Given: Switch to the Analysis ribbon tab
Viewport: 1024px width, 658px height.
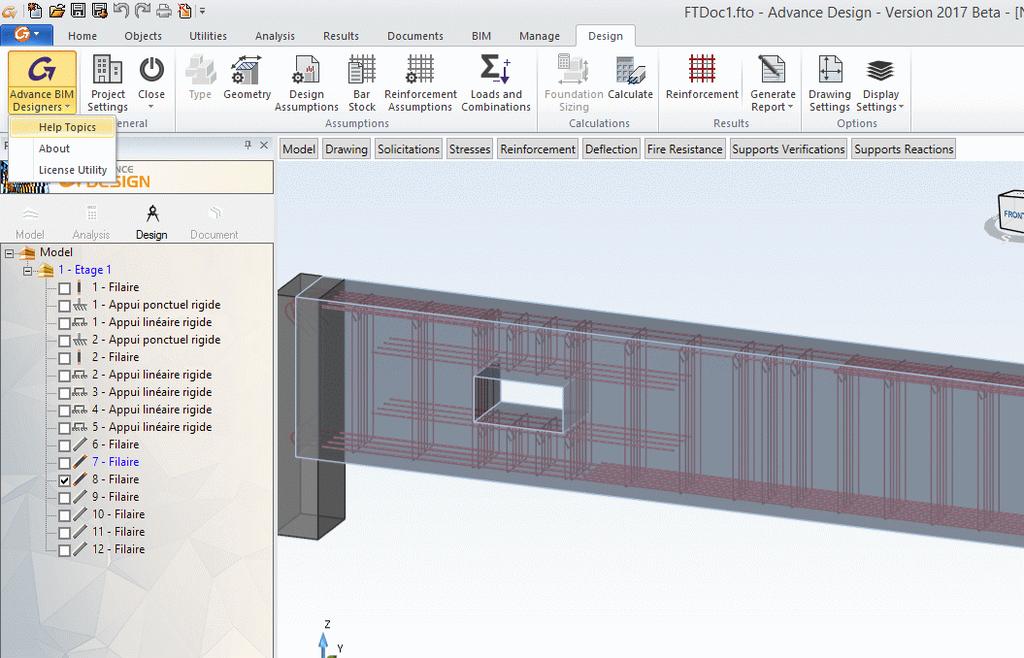Looking at the screenshot, I should [x=275, y=36].
